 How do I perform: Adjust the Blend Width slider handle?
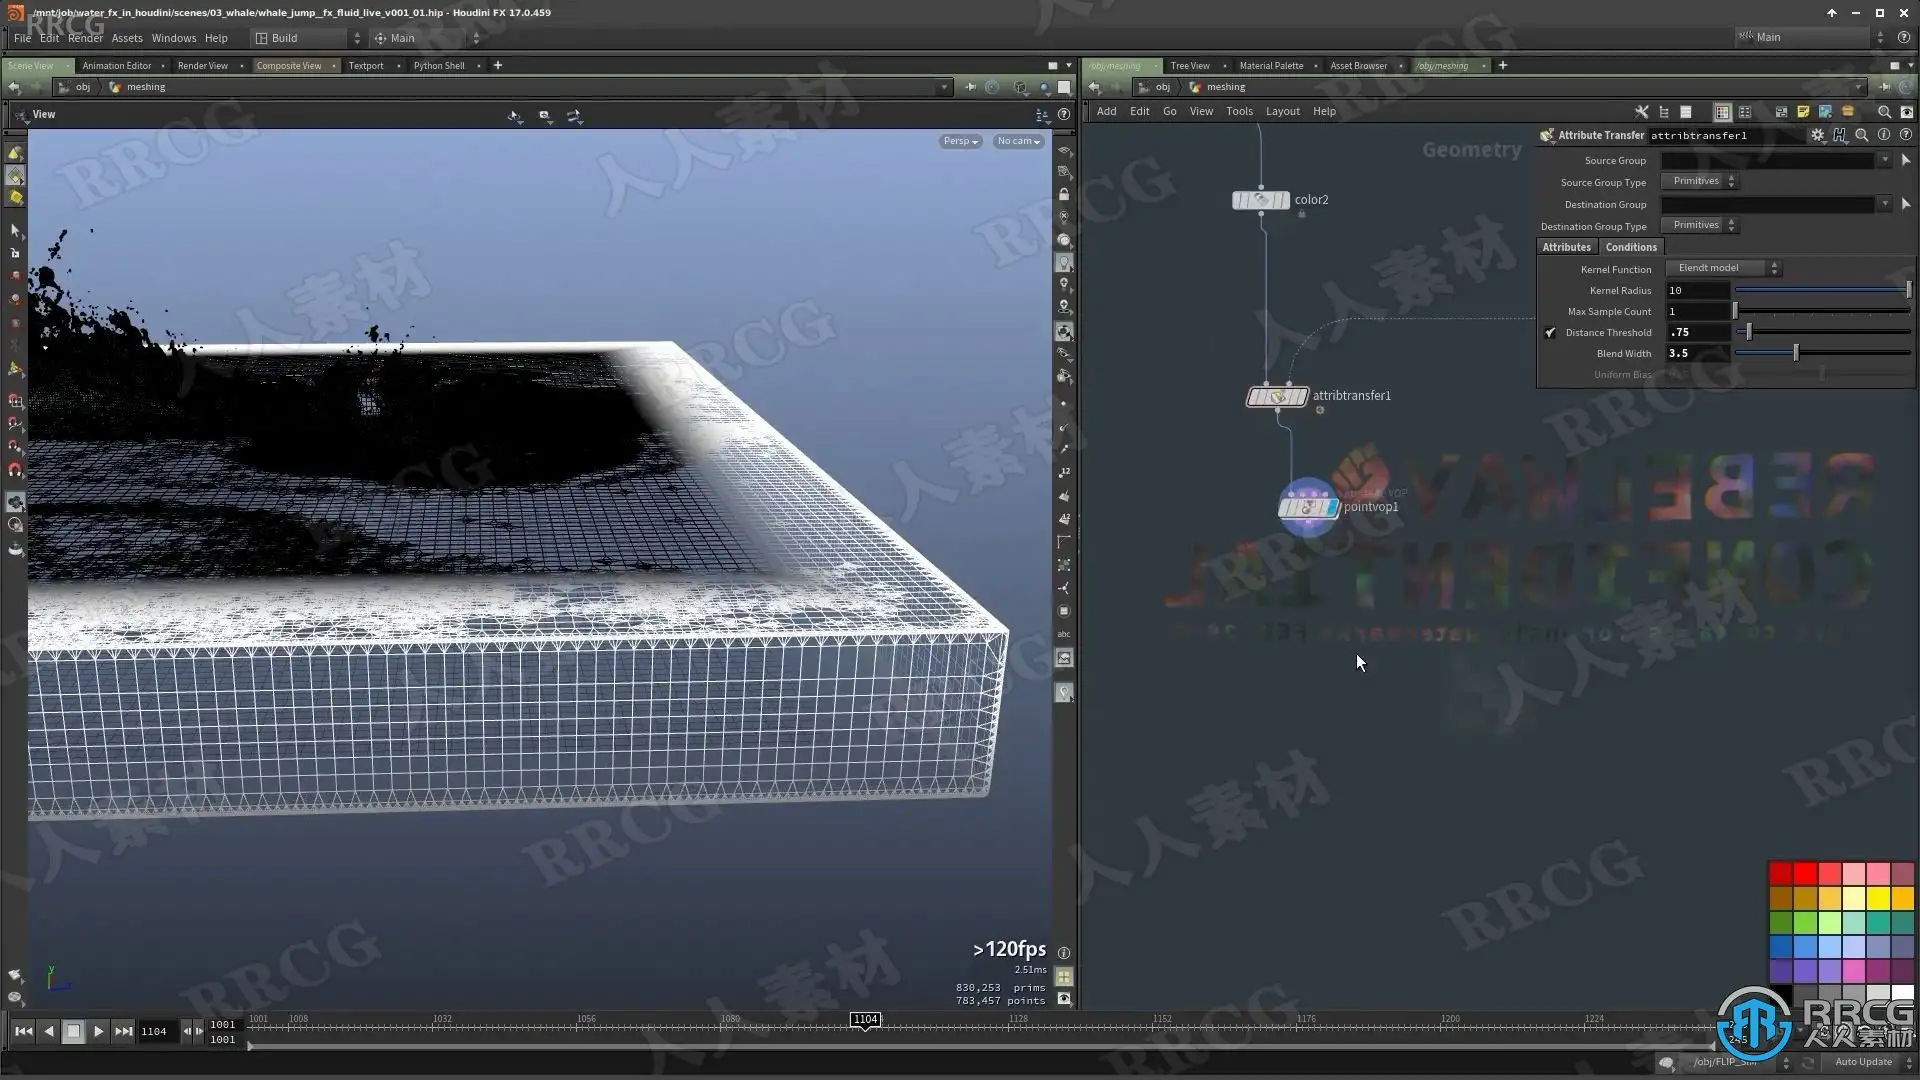[1796, 353]
